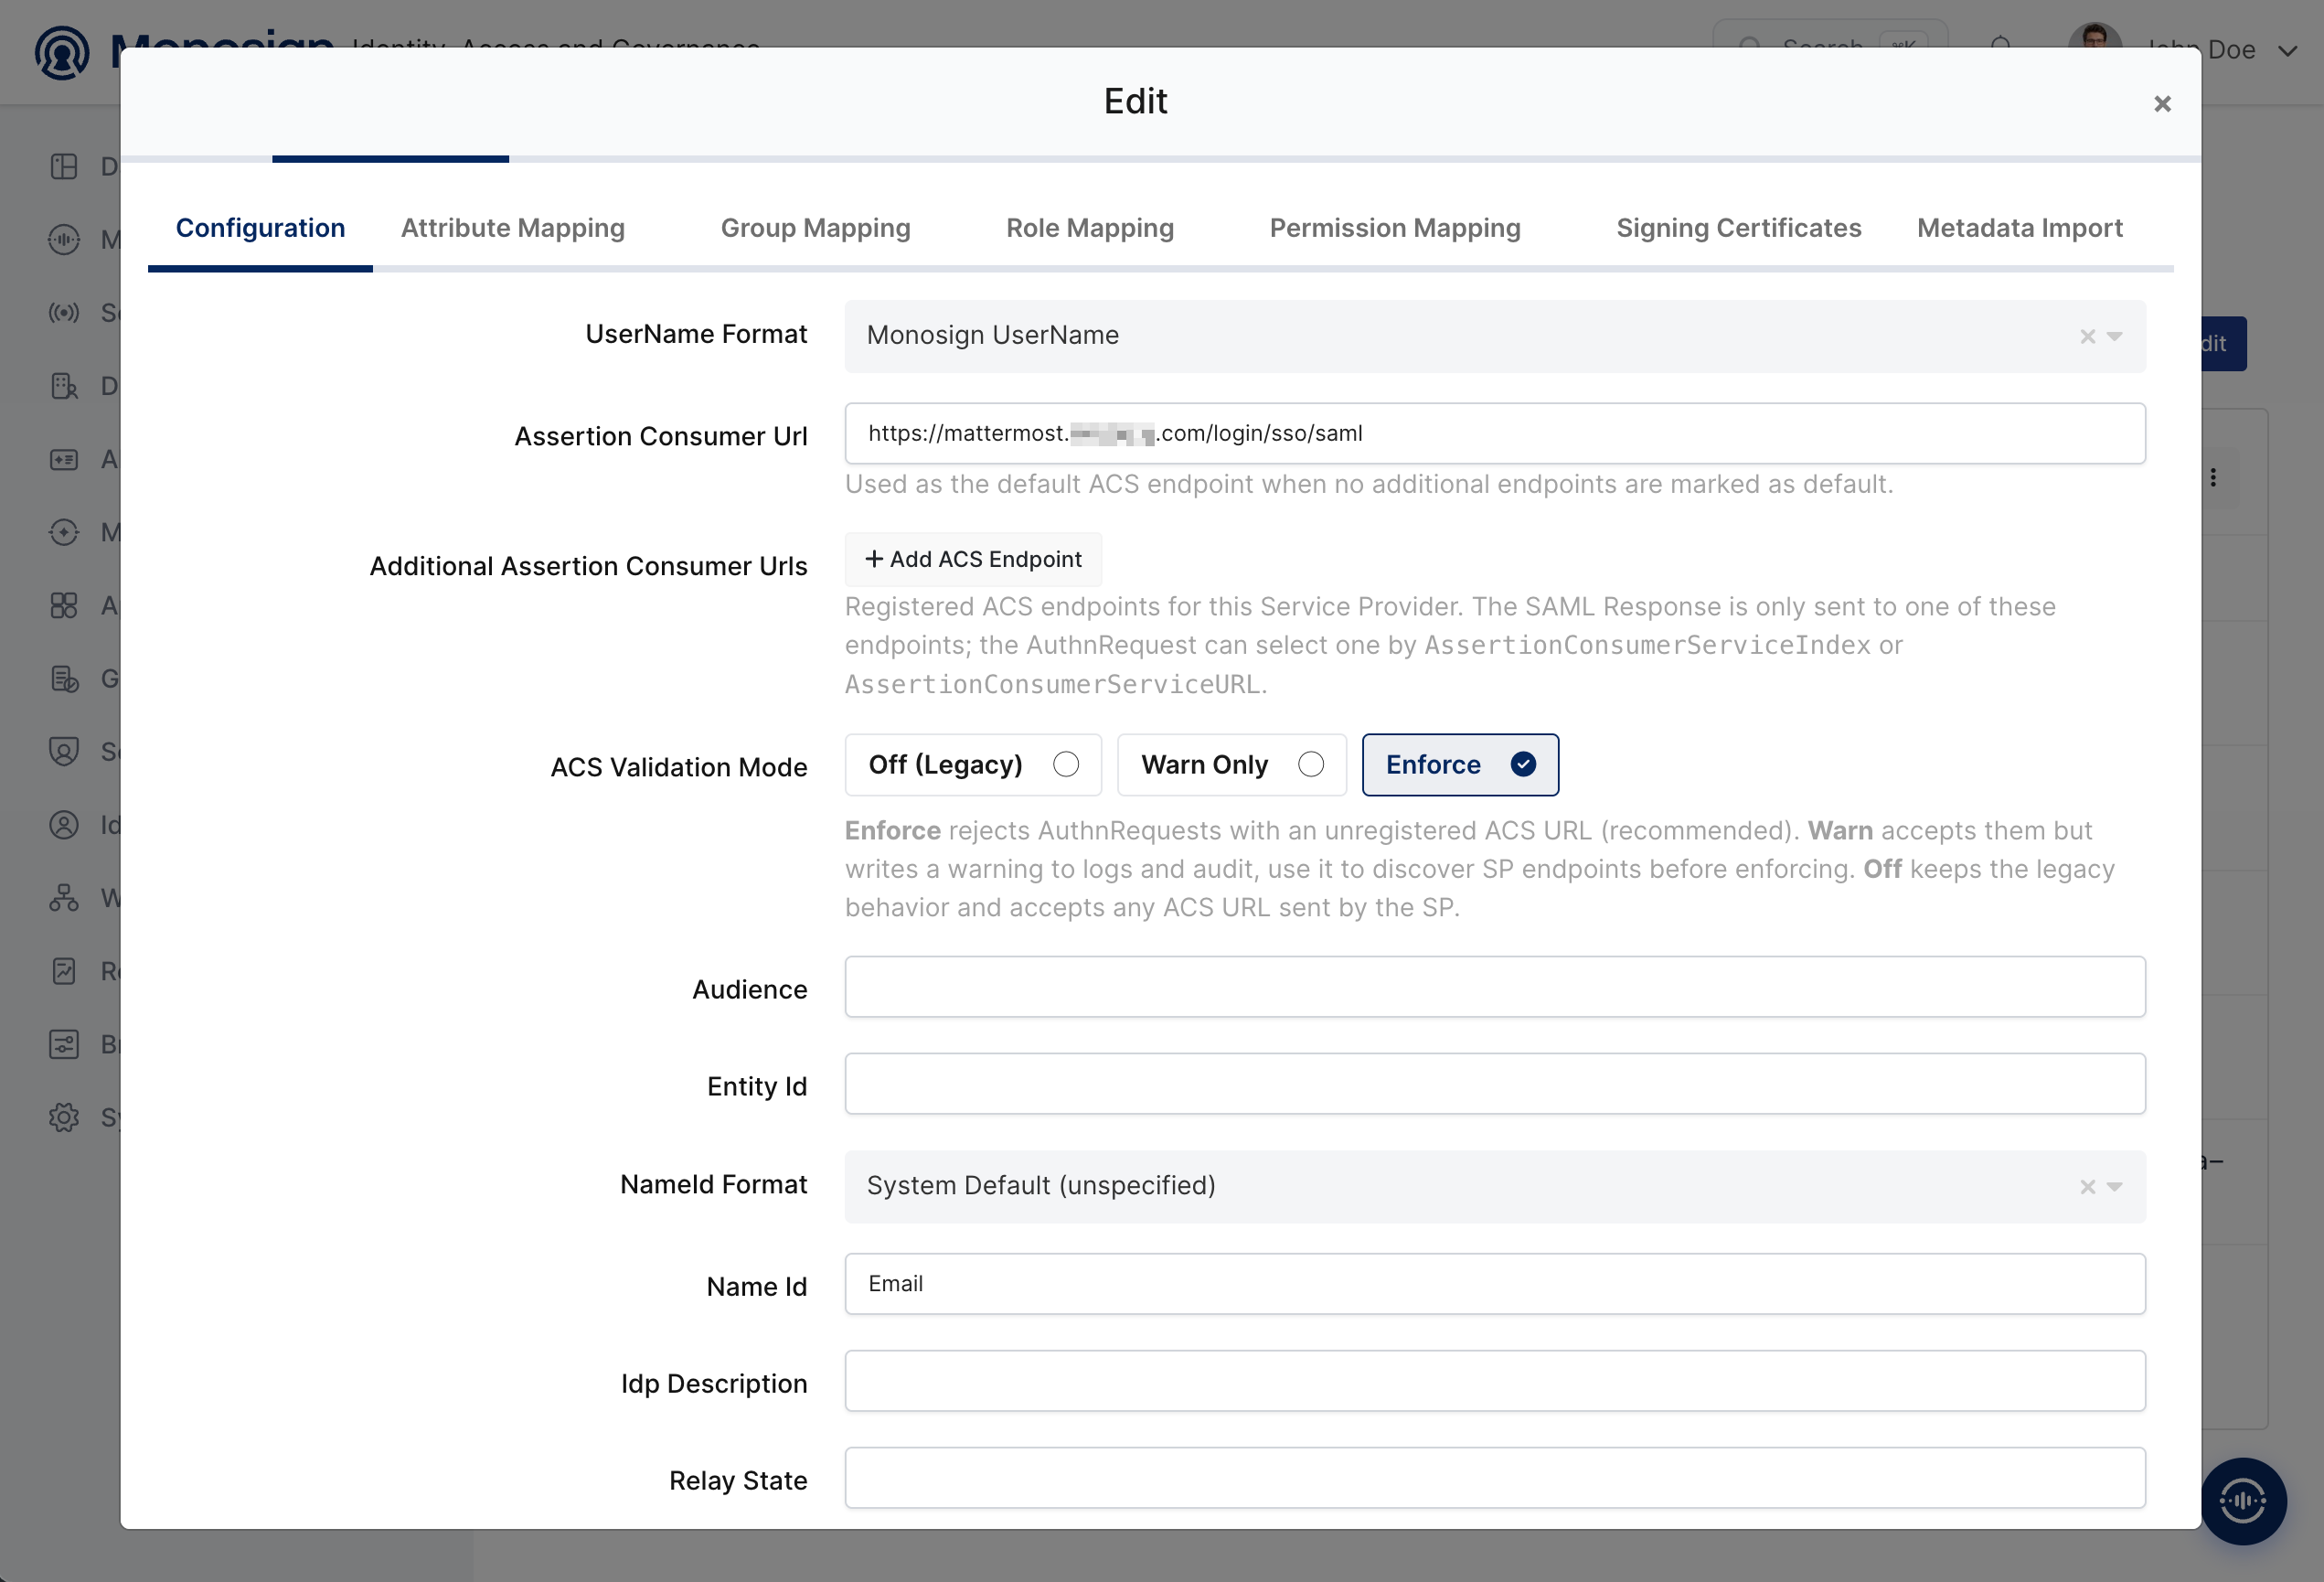Open the Group Mapping tab
The width and height of the screenshot is (2324, 1582).
click(815, 228)
